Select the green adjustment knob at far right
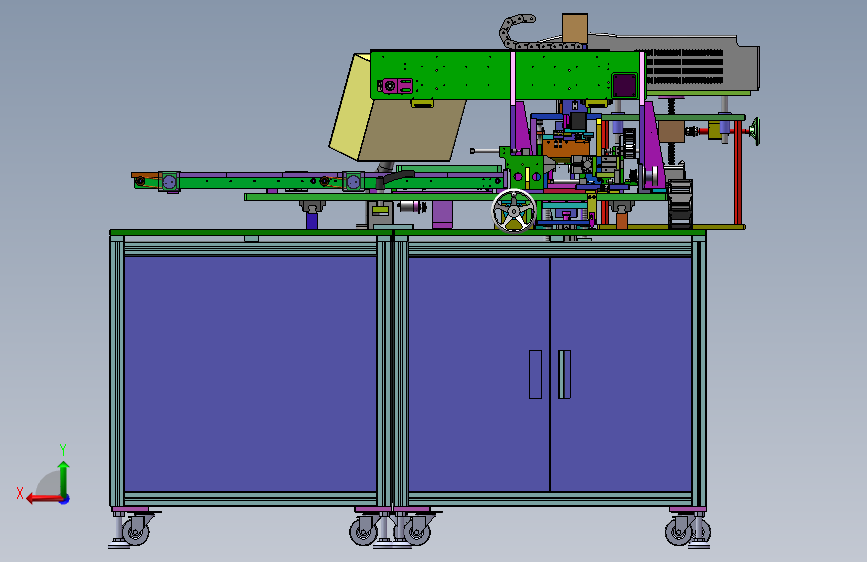 click(755, 132)
